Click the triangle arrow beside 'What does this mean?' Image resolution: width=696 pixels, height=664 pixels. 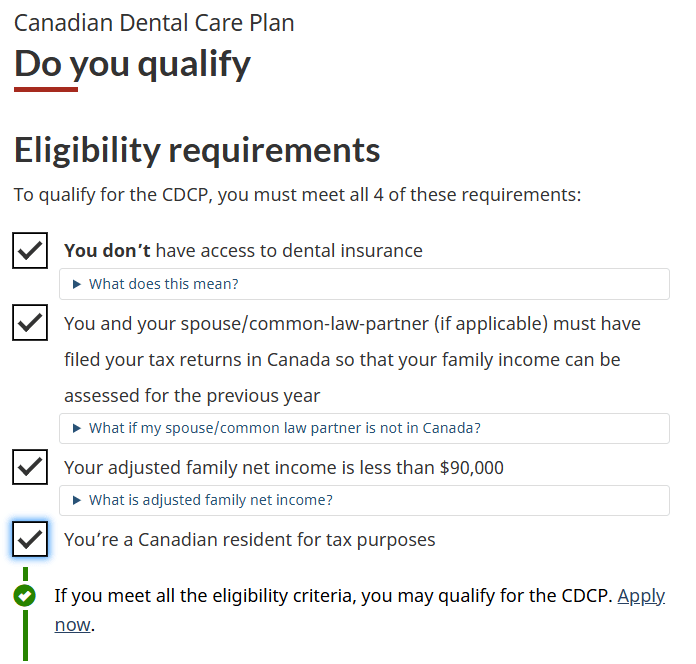click(x=77, y=284)
